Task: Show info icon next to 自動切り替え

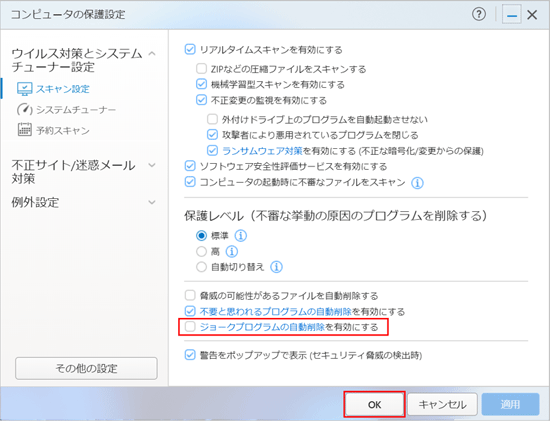Action: (276, 267)
